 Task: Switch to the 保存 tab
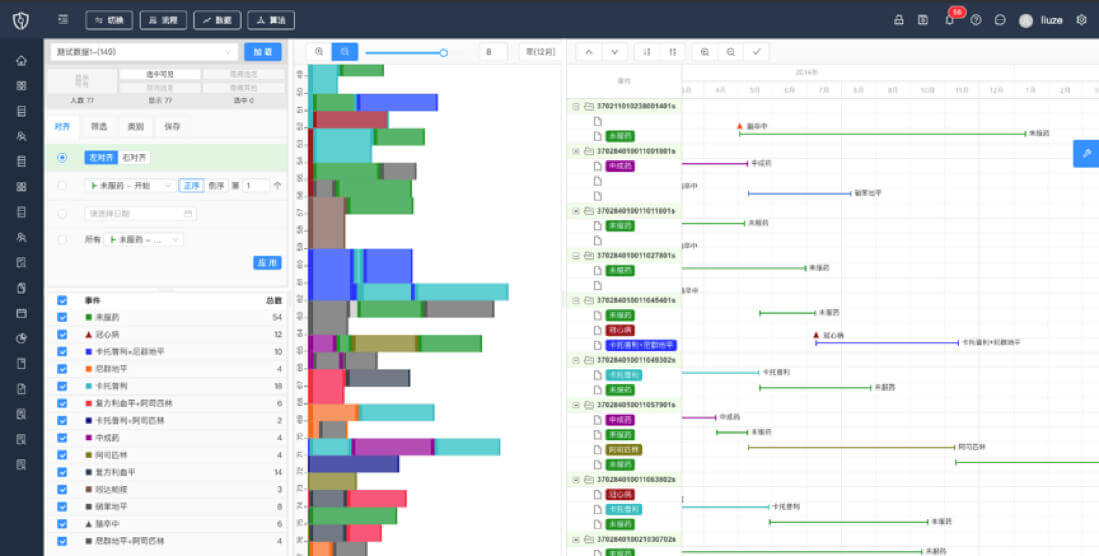(172, 127)
